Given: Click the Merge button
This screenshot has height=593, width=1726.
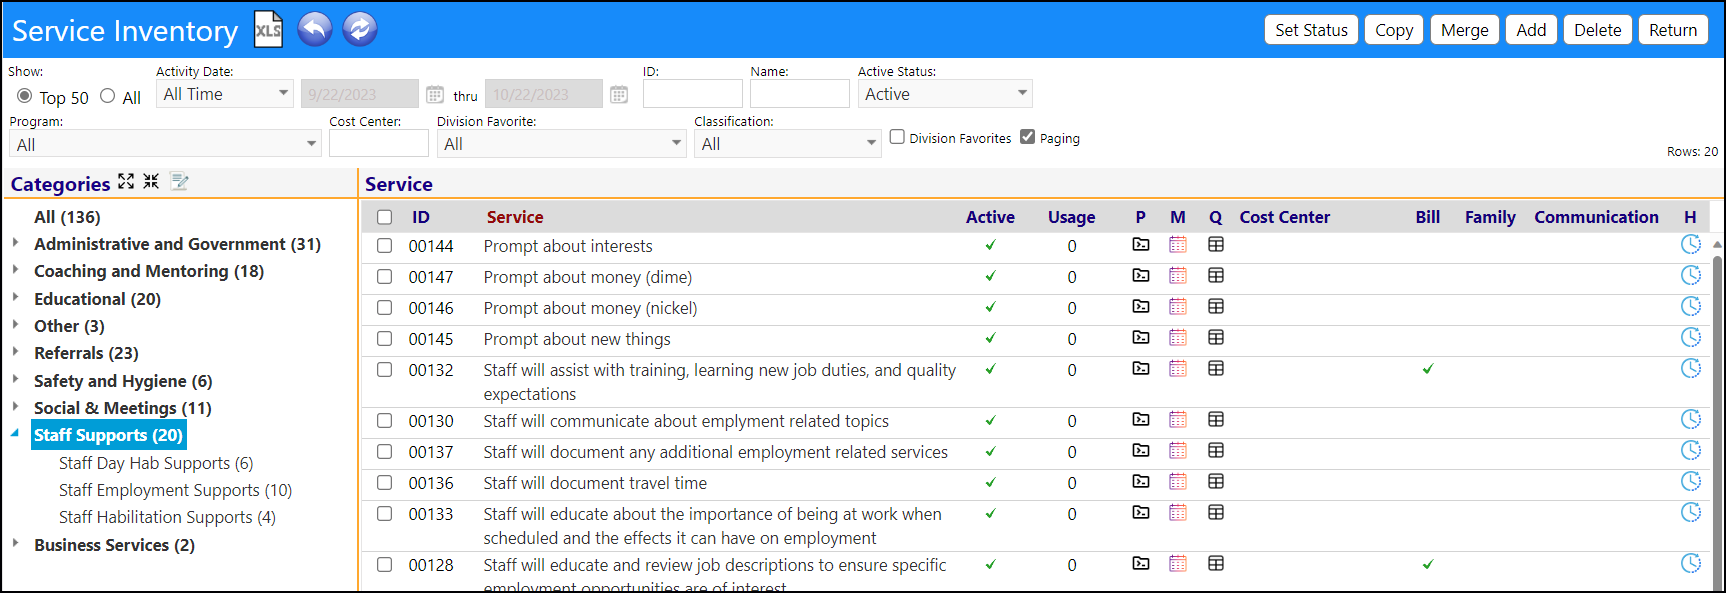Looking at the screenshot, I should point(1465,30).
